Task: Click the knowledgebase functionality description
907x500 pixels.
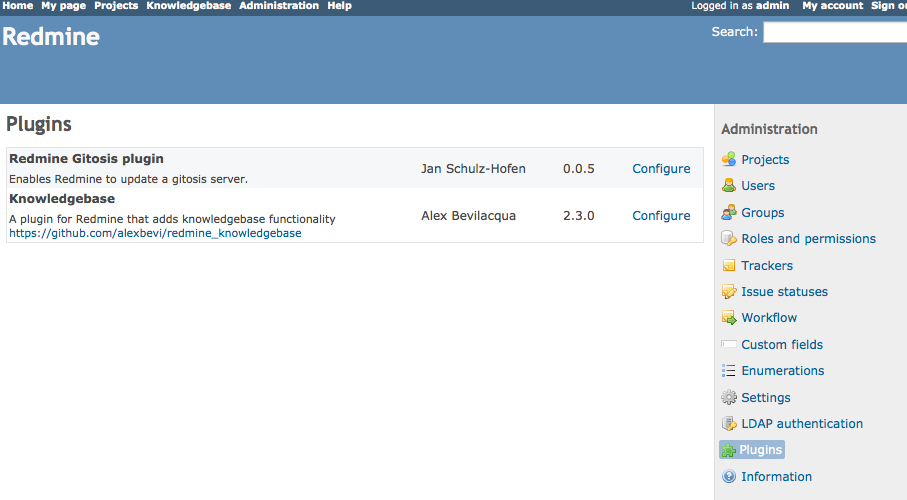Action: pyautogui.click(x=172, y=219)
